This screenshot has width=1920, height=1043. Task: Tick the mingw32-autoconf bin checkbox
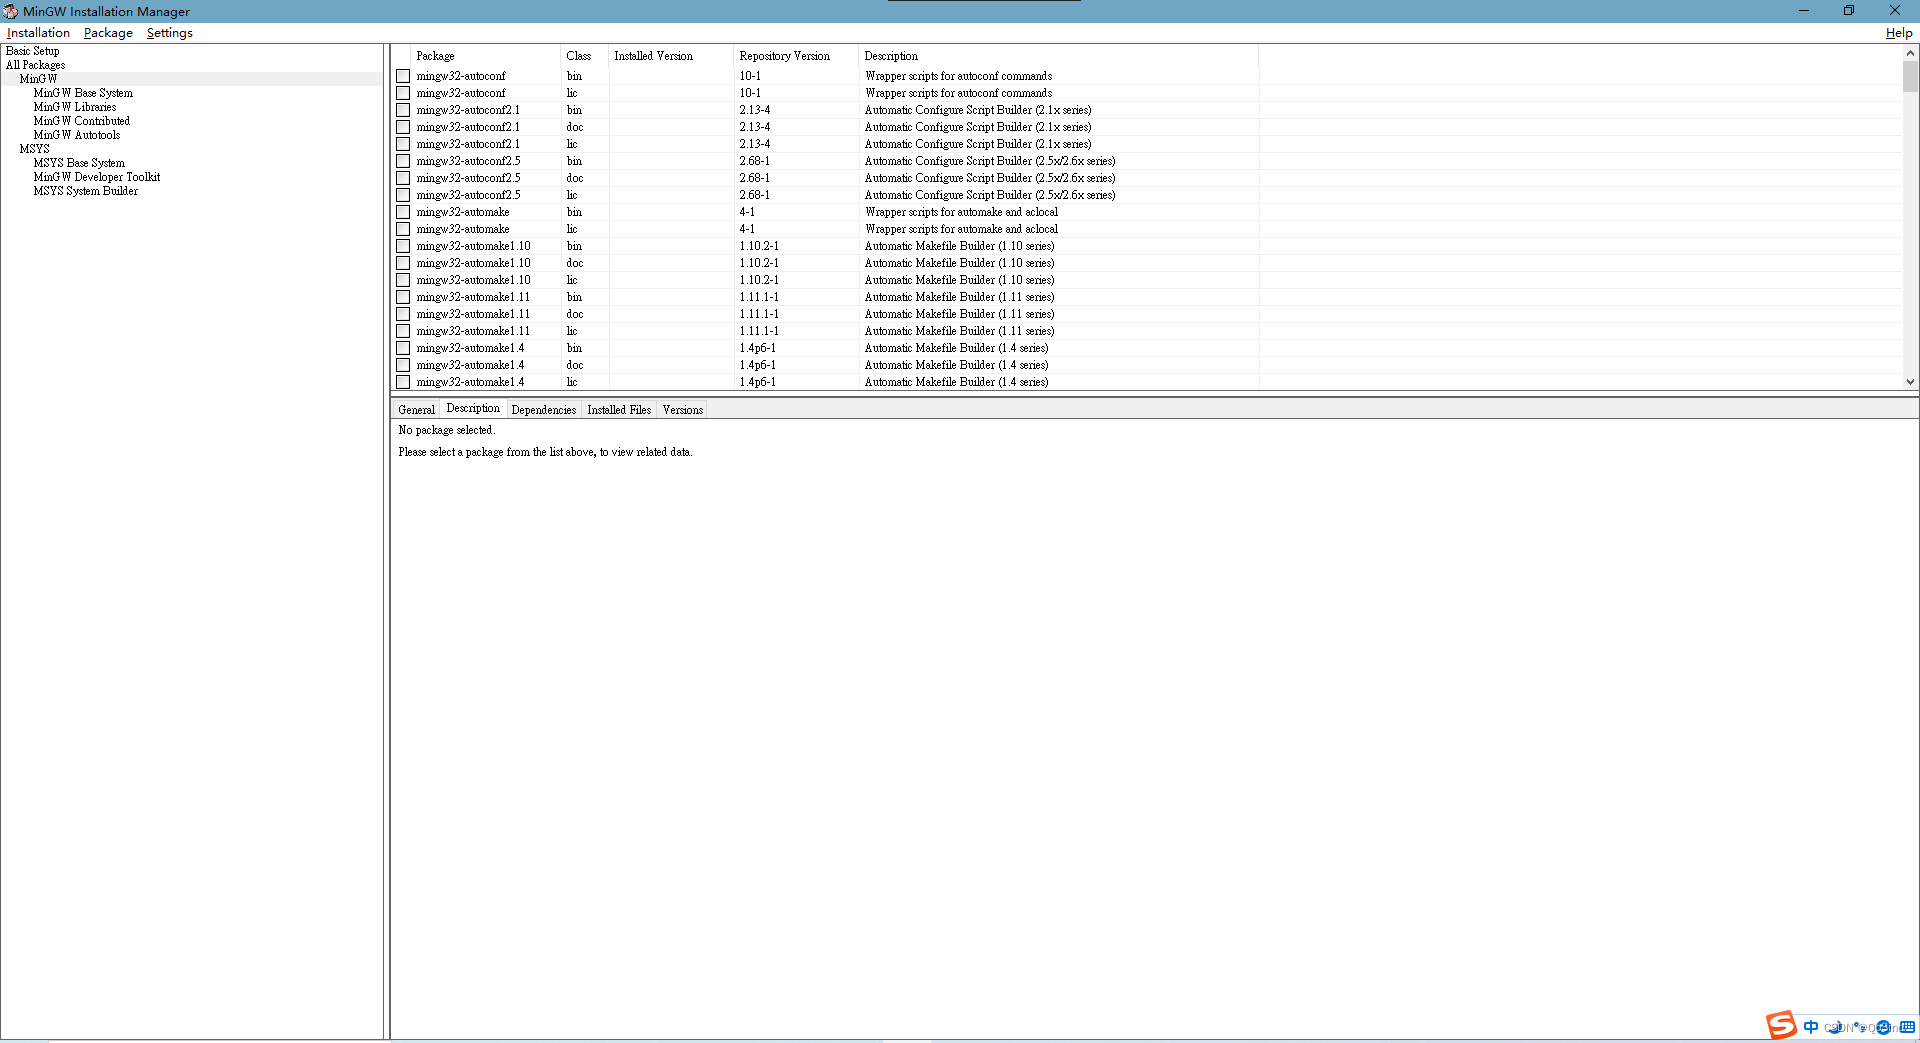(403, 76)
